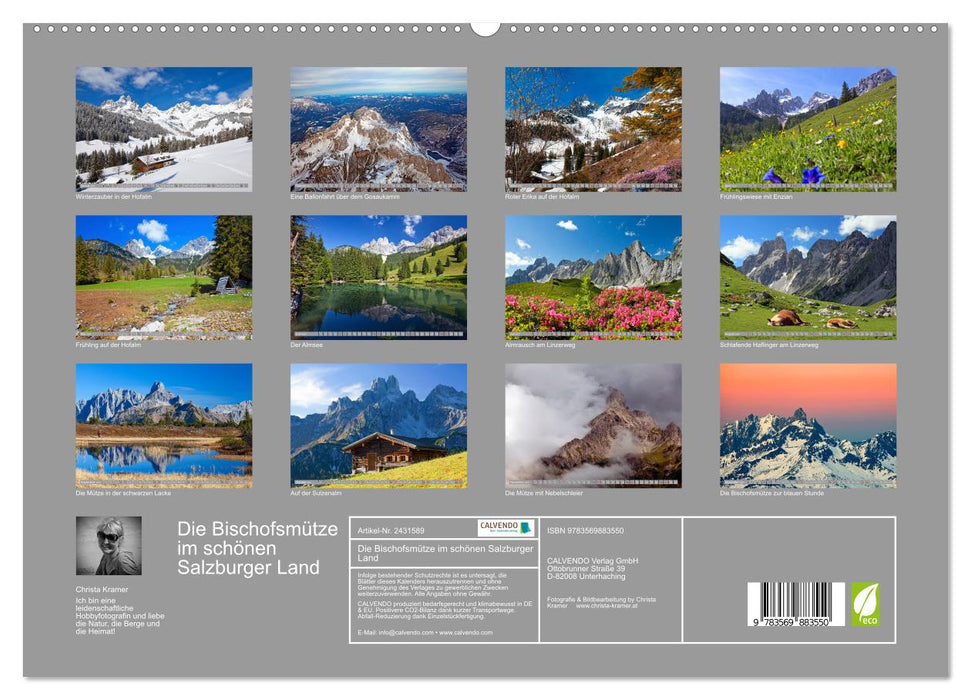
Task: Click caption 'Roter Erika auf der Hofalm'
Action: (542, 196)
